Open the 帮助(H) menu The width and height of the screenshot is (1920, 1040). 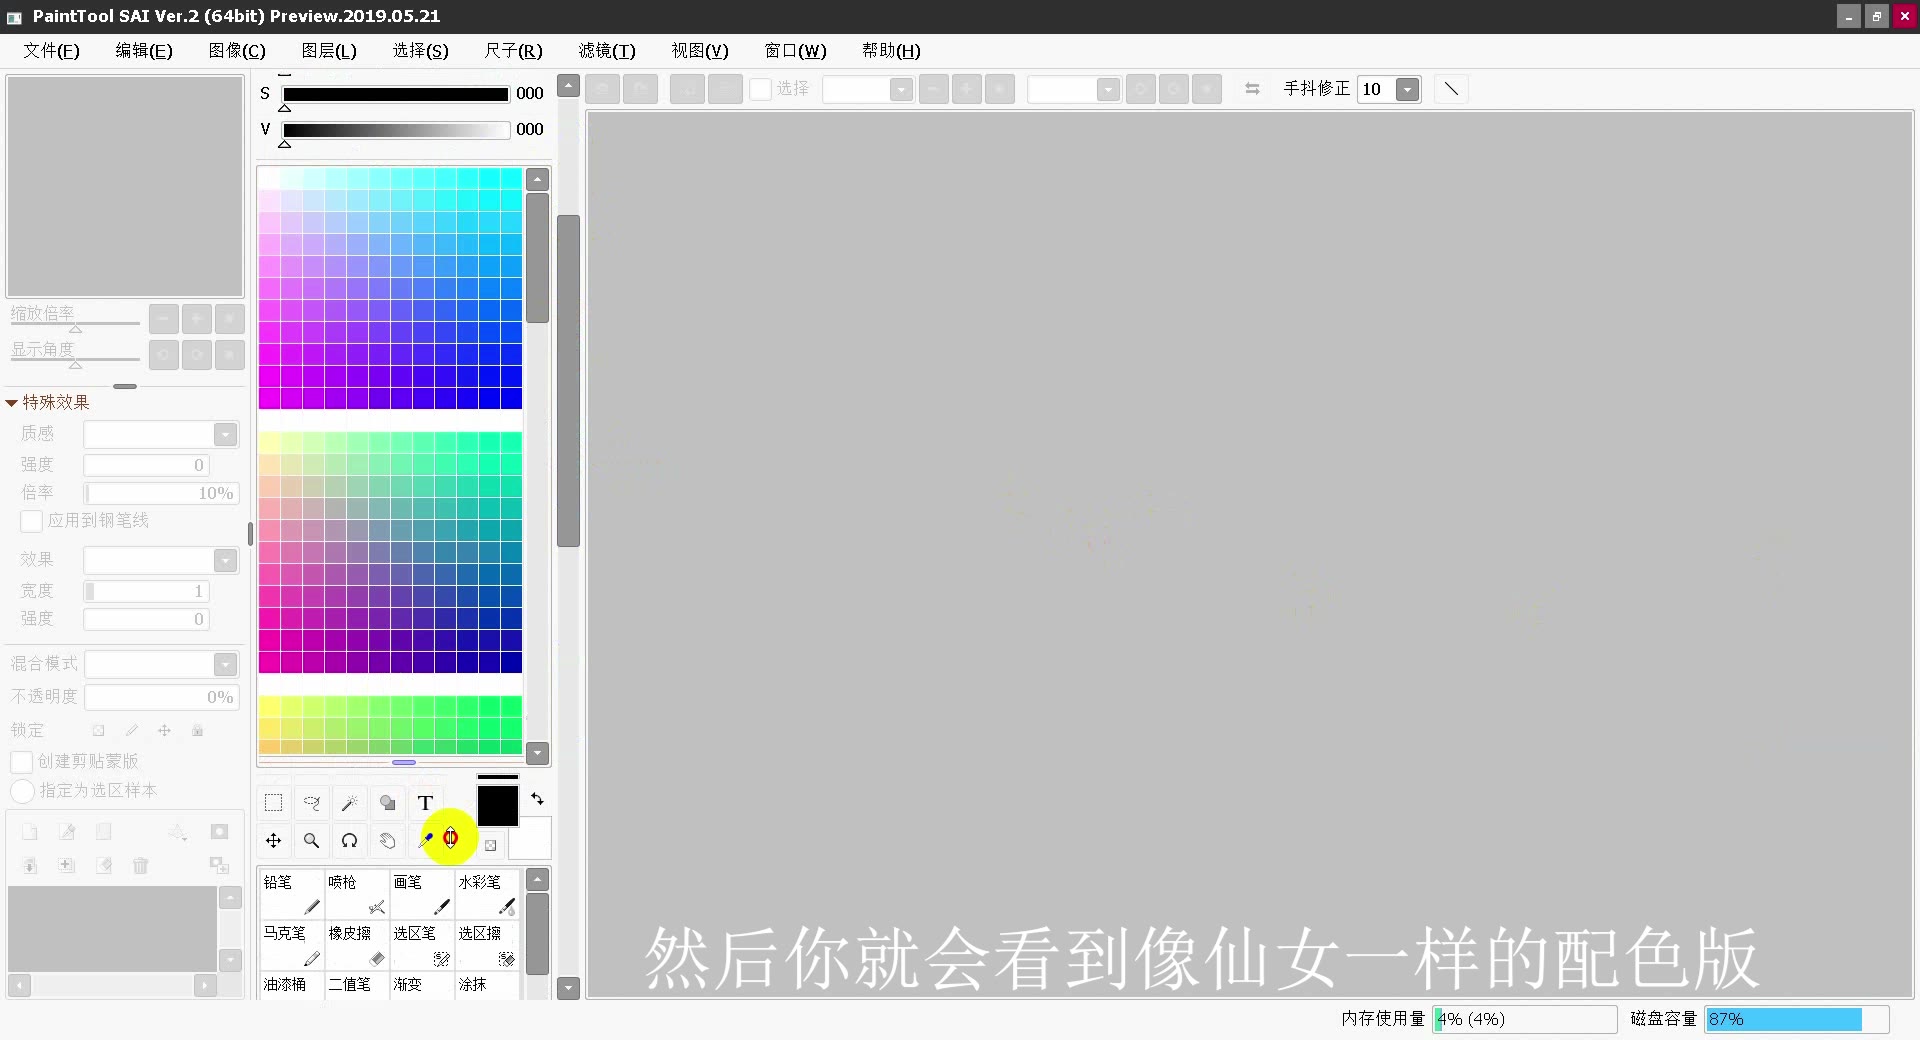(x=891, y=51)
